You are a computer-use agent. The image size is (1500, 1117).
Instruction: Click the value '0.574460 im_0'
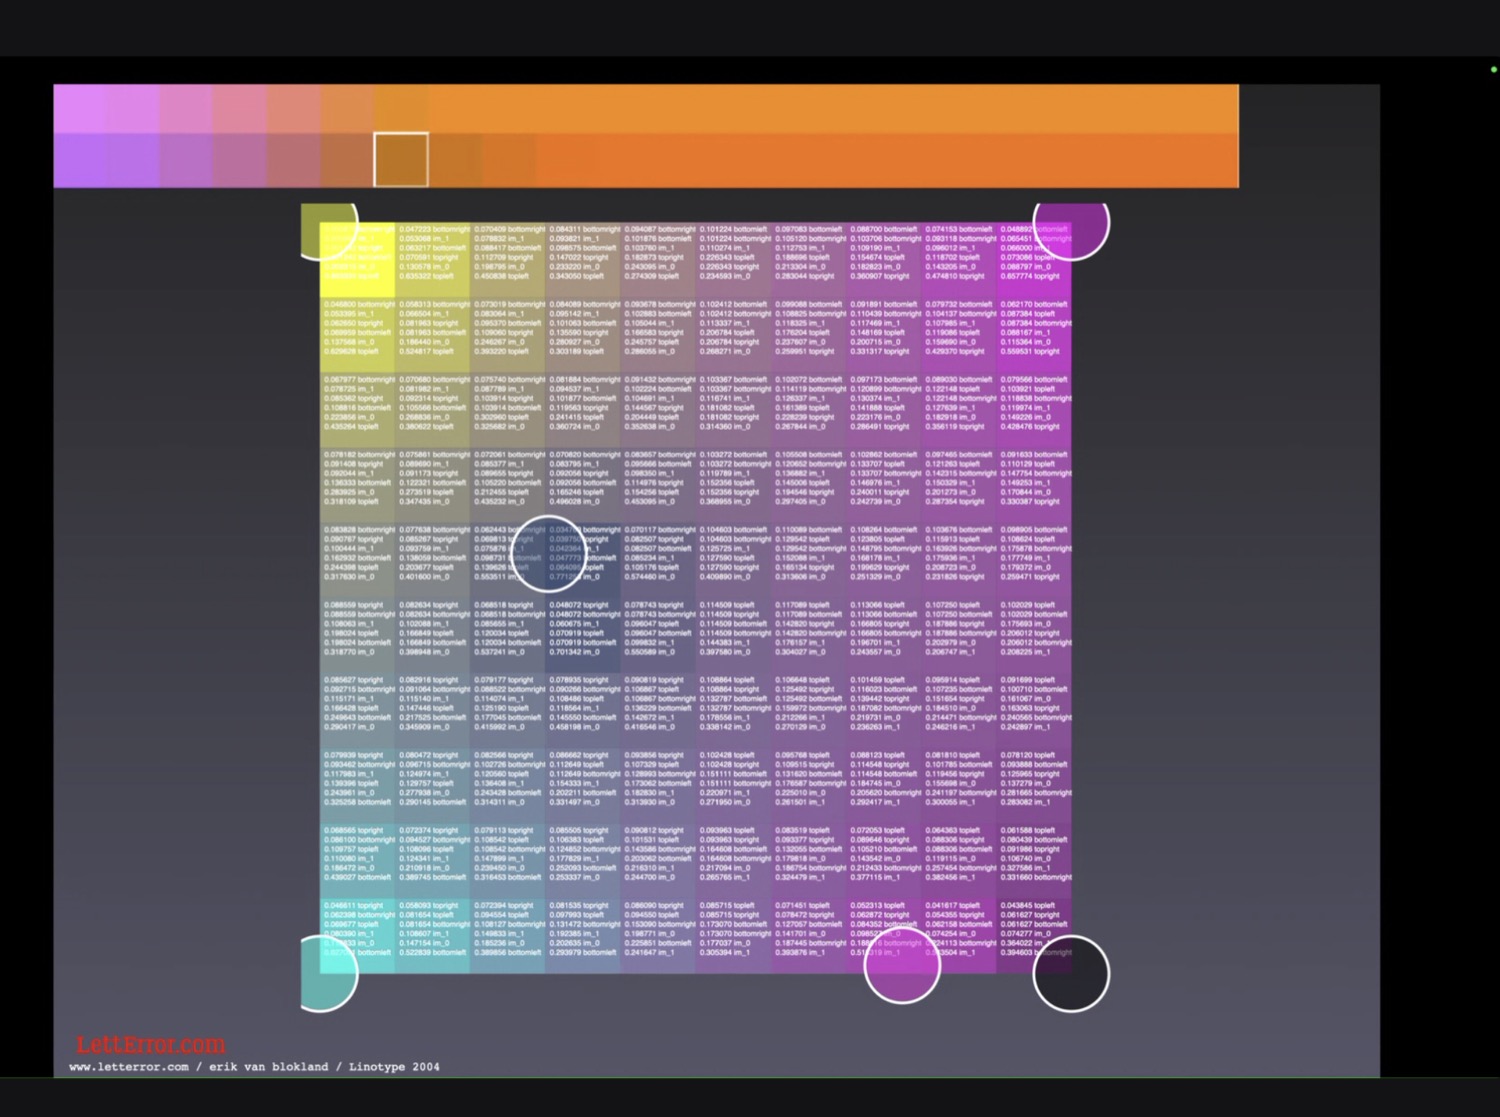[651, 576]
